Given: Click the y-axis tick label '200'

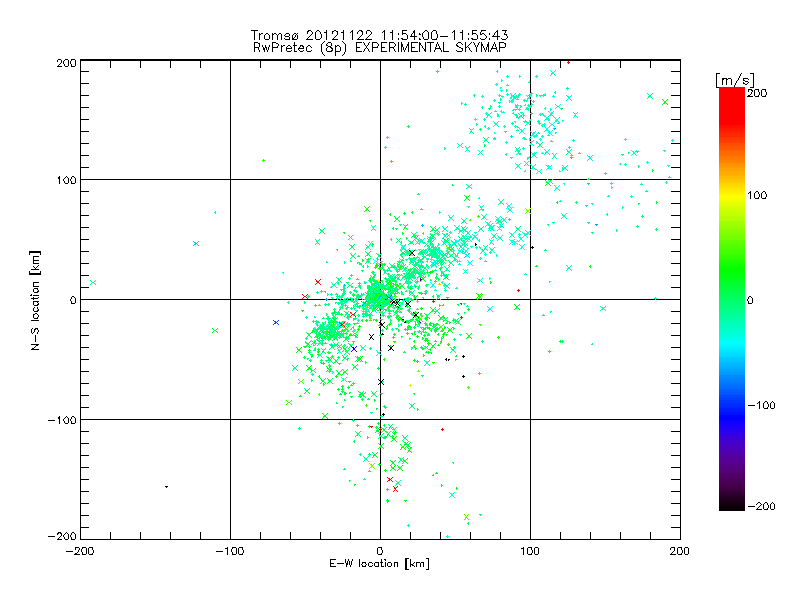Looking at the screenshot, I should [x=66, y=63].
